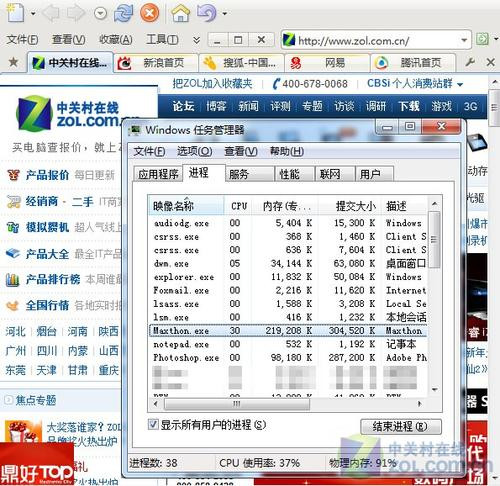Select the 中关村在线 tab
Viewport: 500px width, 486px height.
[x=70, y=62]
